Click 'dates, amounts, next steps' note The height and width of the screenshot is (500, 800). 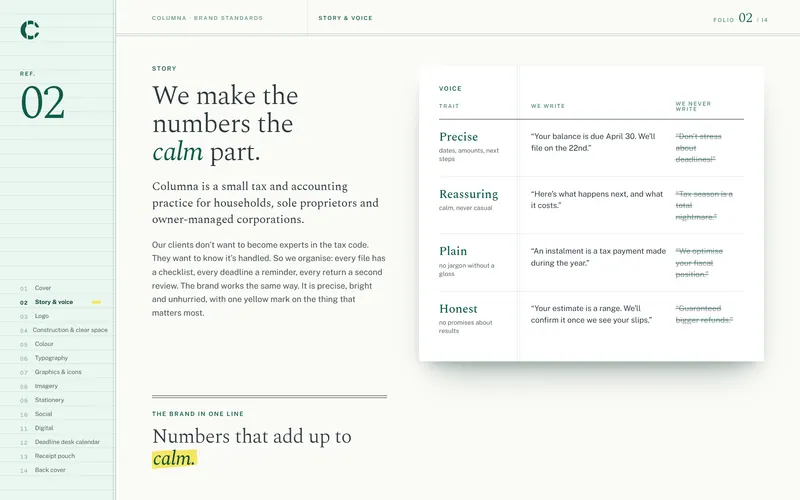469,155
